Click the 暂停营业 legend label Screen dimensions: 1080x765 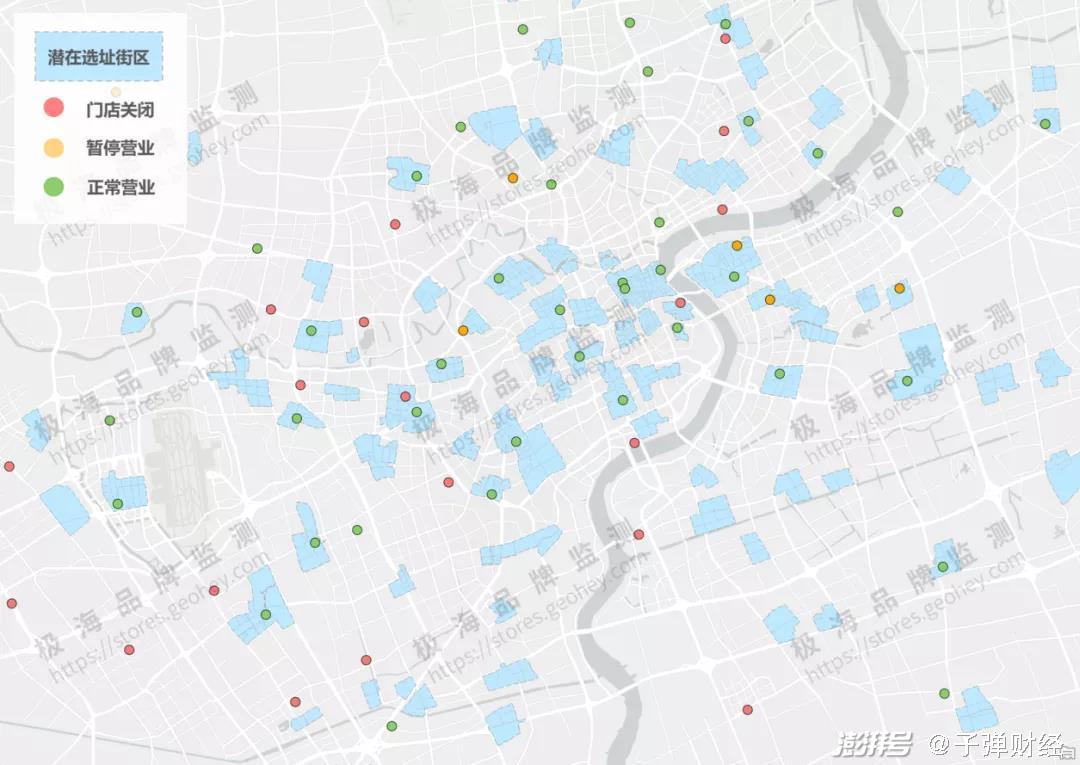pyautogui.click(x=120, y=148)
